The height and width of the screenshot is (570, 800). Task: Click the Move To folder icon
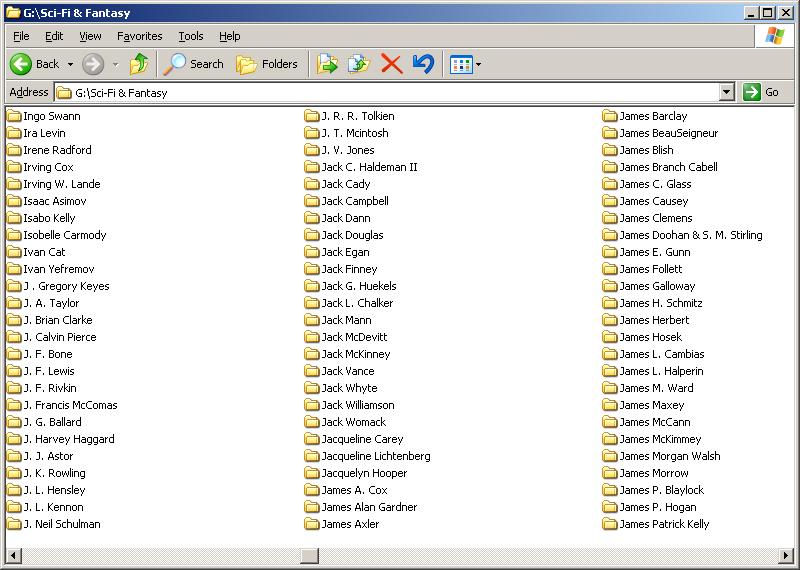pos(327,64)
